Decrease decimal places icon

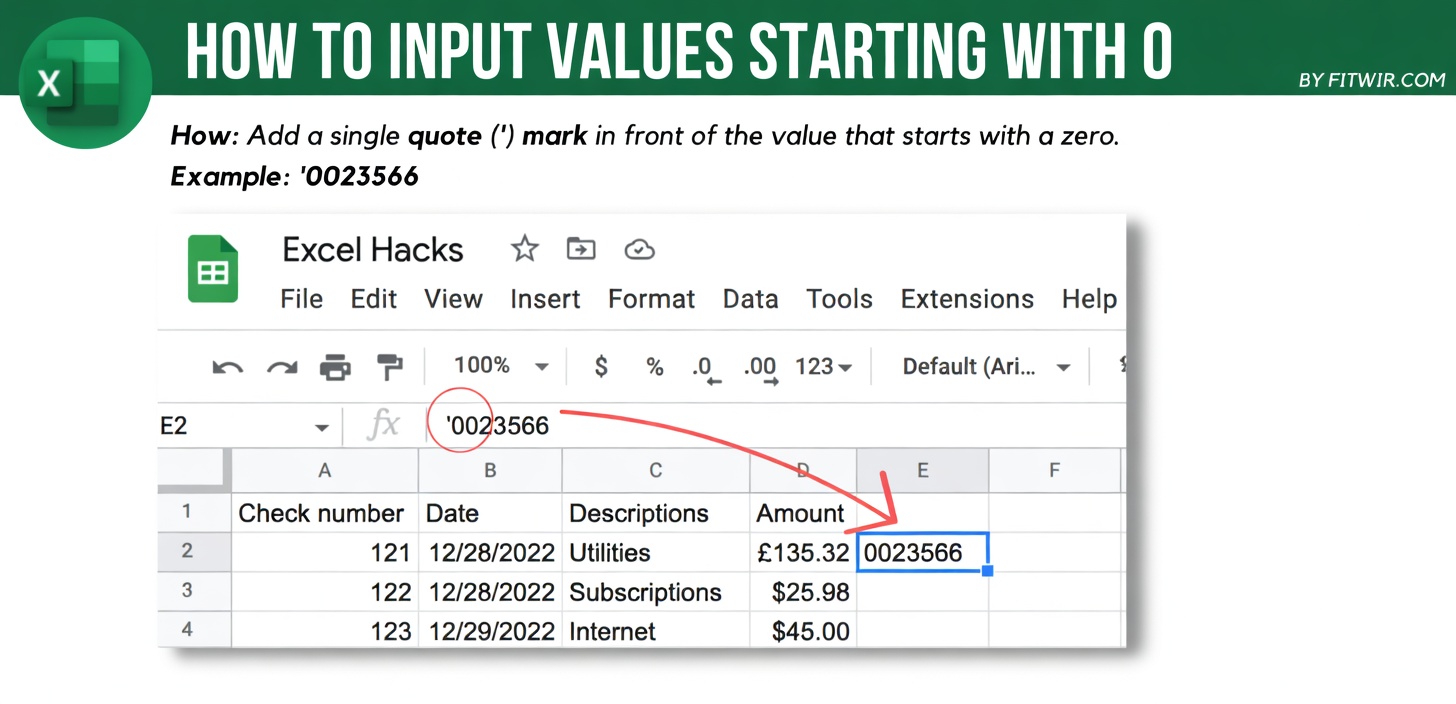coord(707,367)
